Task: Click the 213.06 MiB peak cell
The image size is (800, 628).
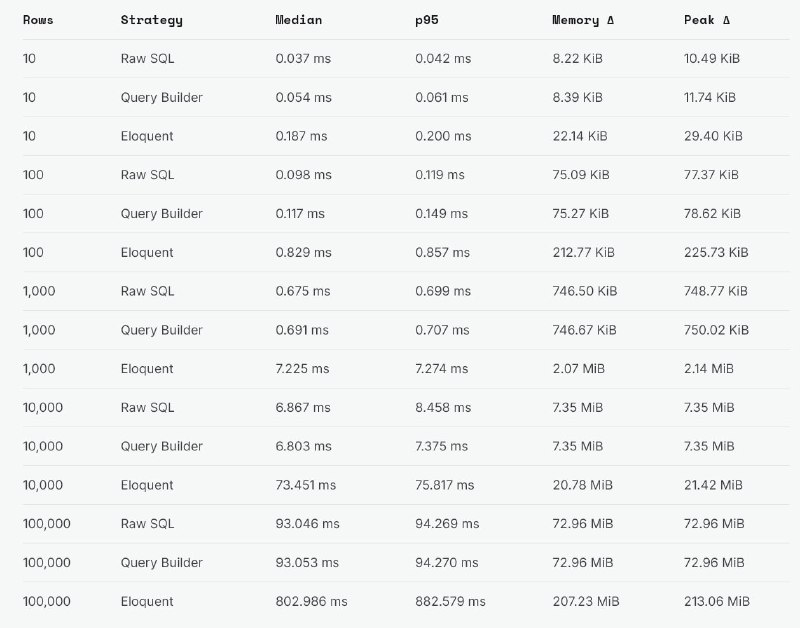Action: [x=717, y=601]
